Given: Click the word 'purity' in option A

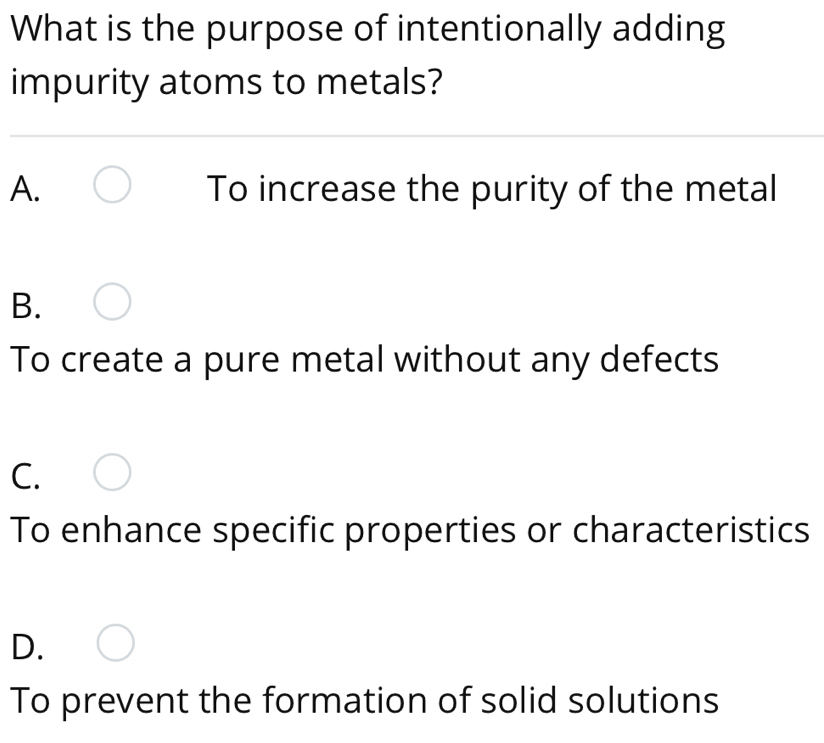Looking at the screenshot, I should click(518, 191).
